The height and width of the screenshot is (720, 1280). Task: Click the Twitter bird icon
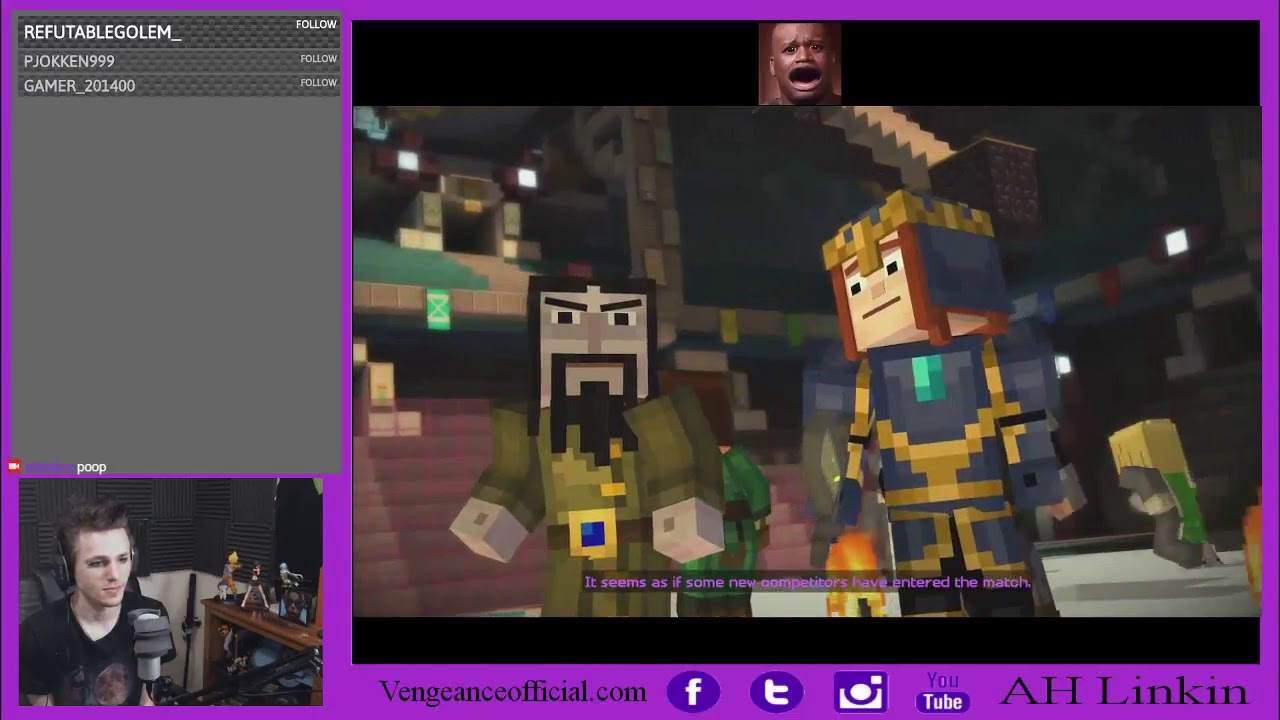pyautogui.click(x=776, y=692)
